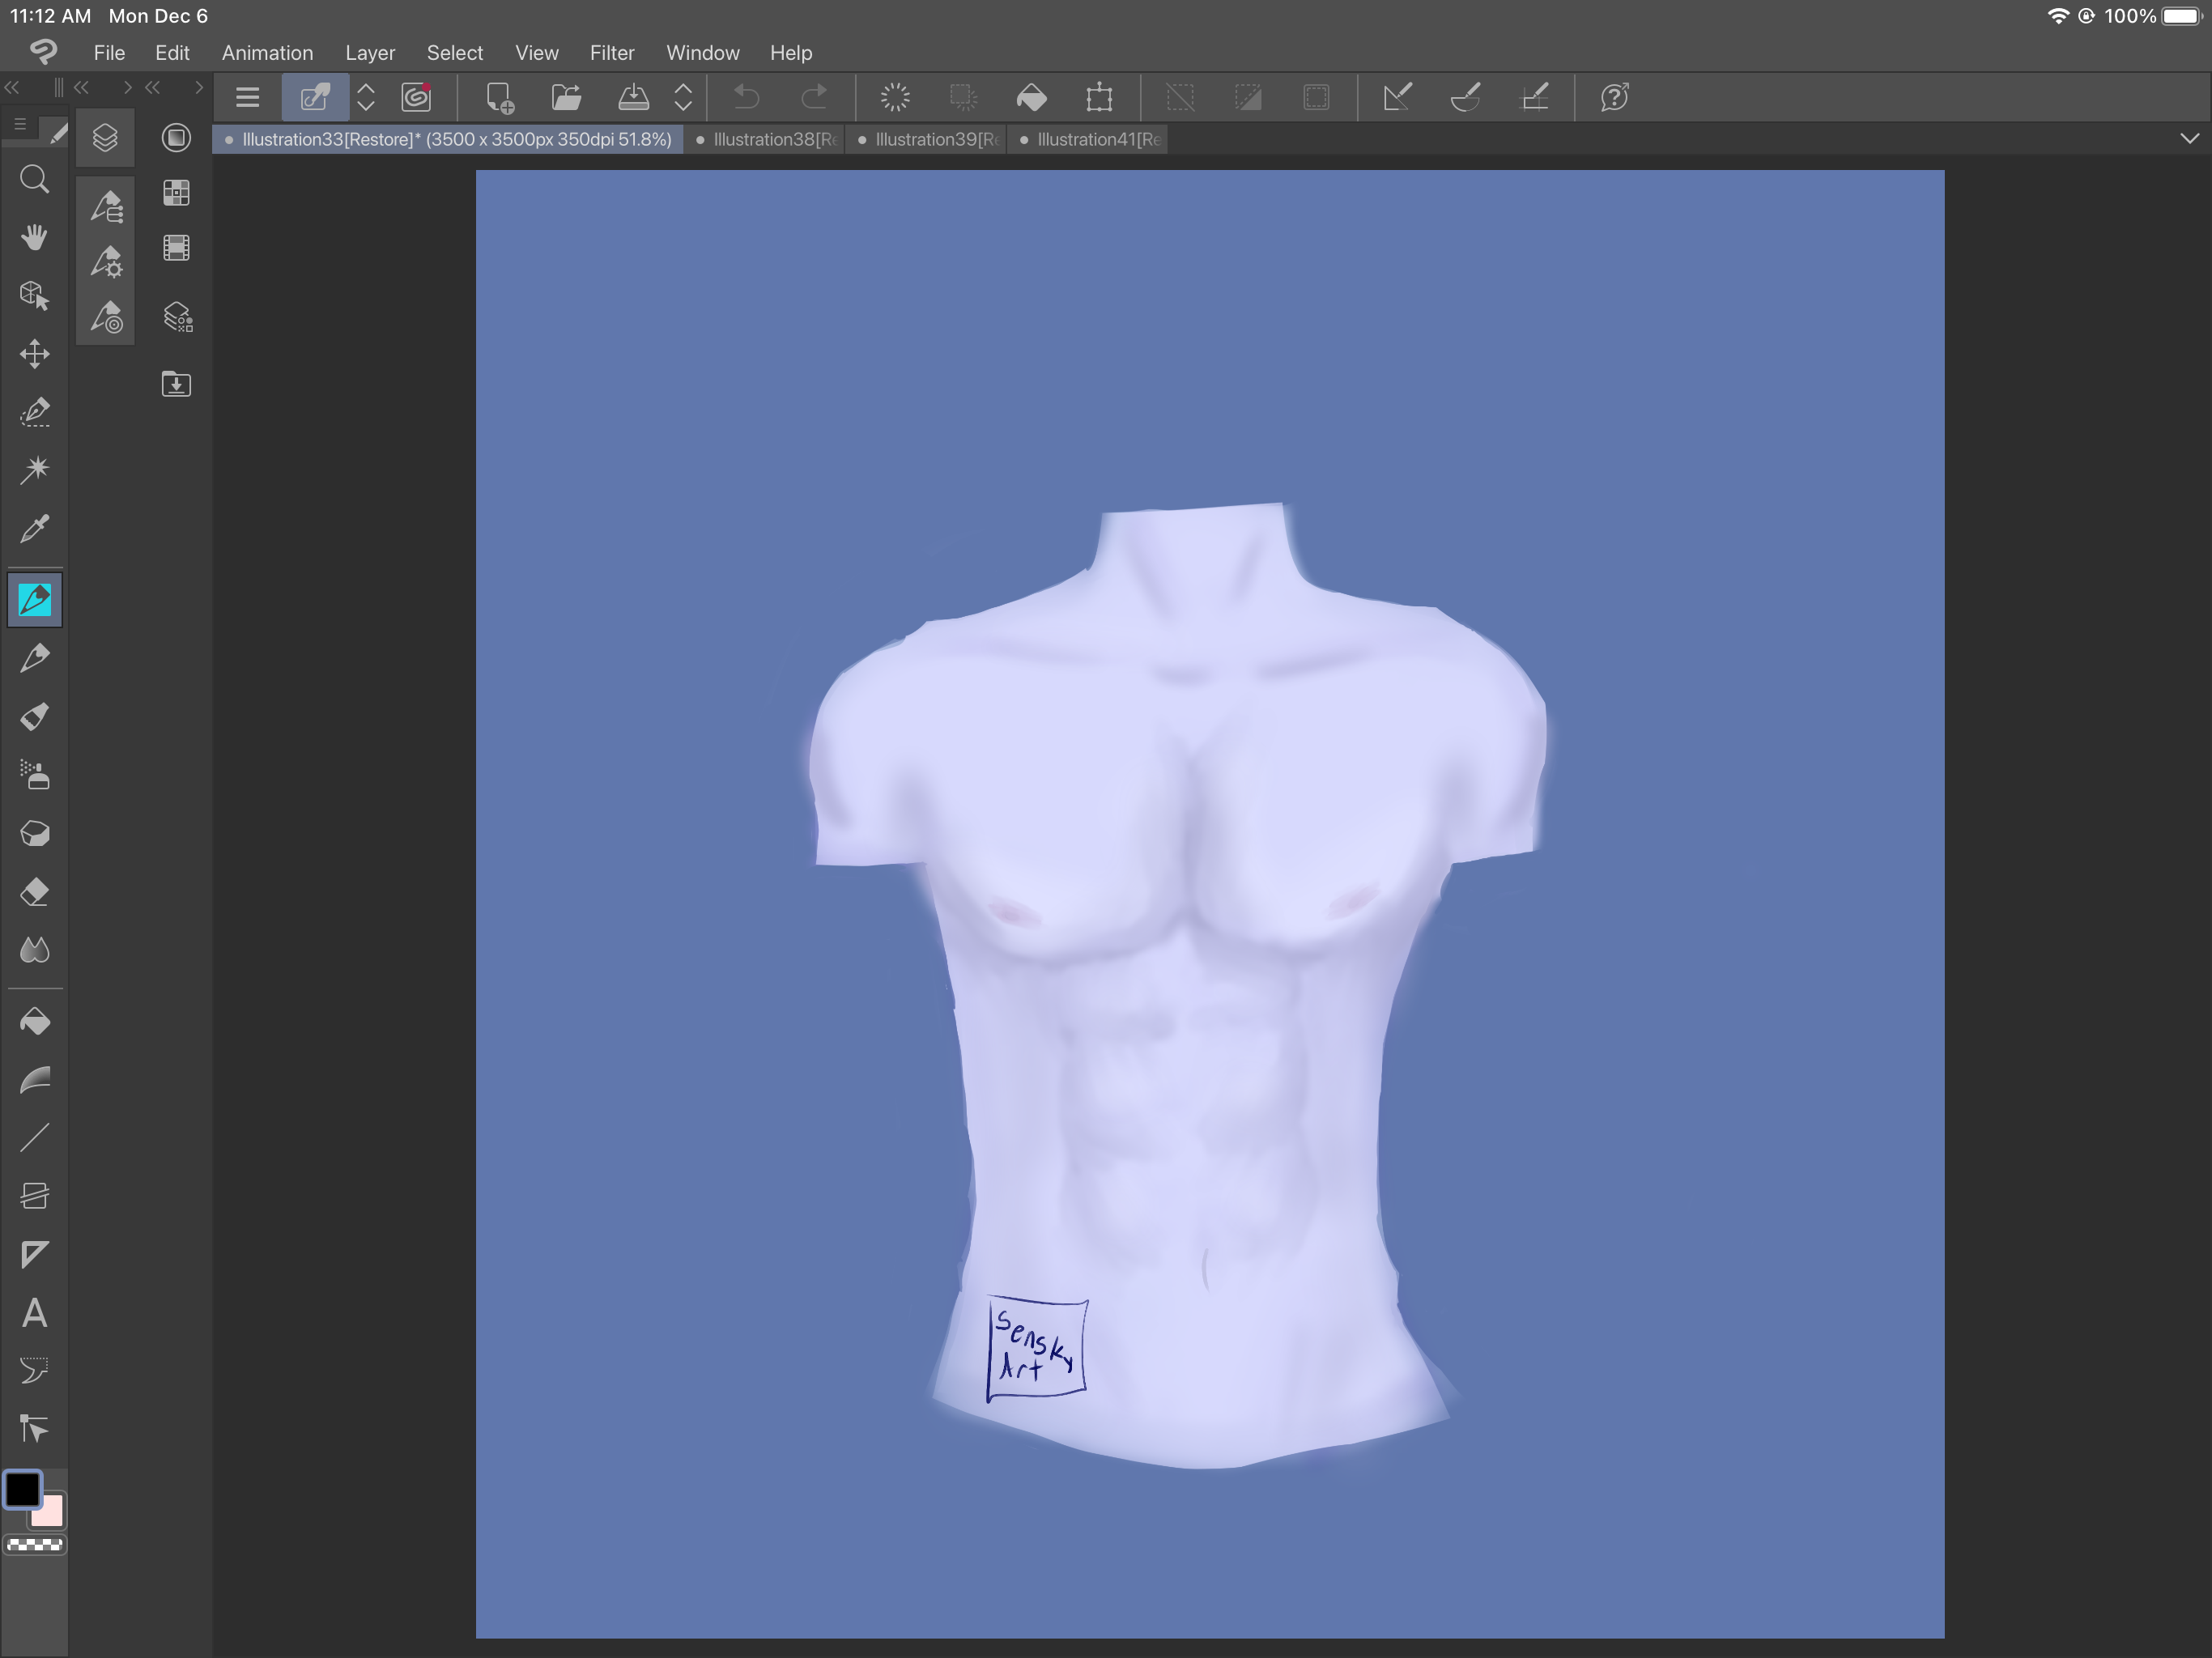The height and width of the screenshot is (1658, 2212).
Task: Select the Balloon tool
Action: [35, 1371]
